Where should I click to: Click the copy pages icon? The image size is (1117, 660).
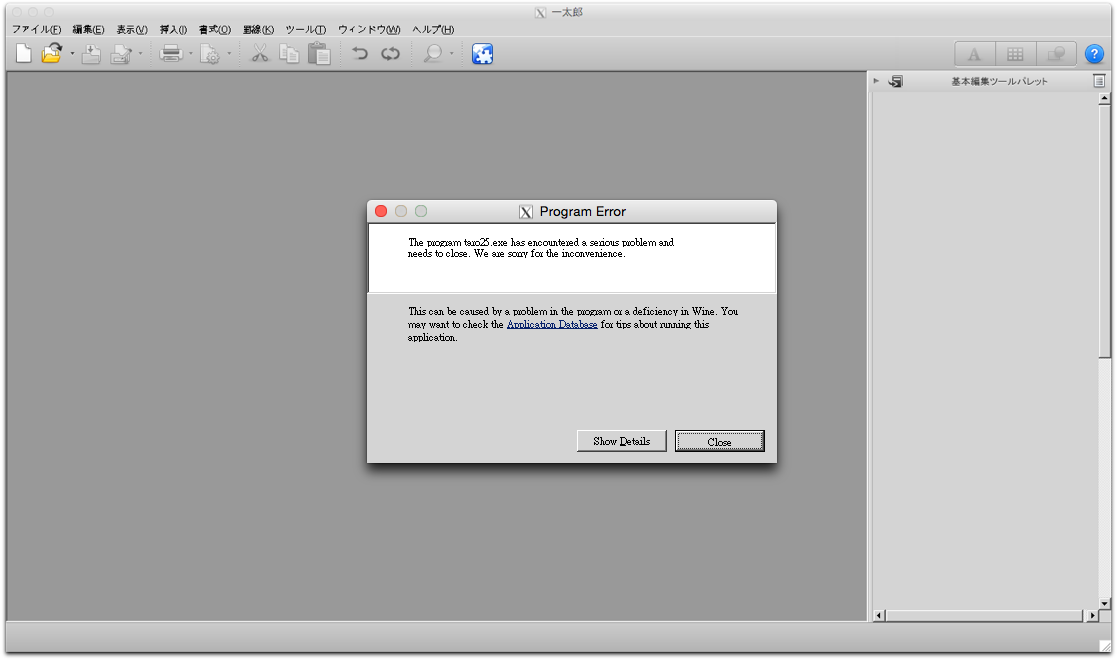coord(289,53)
